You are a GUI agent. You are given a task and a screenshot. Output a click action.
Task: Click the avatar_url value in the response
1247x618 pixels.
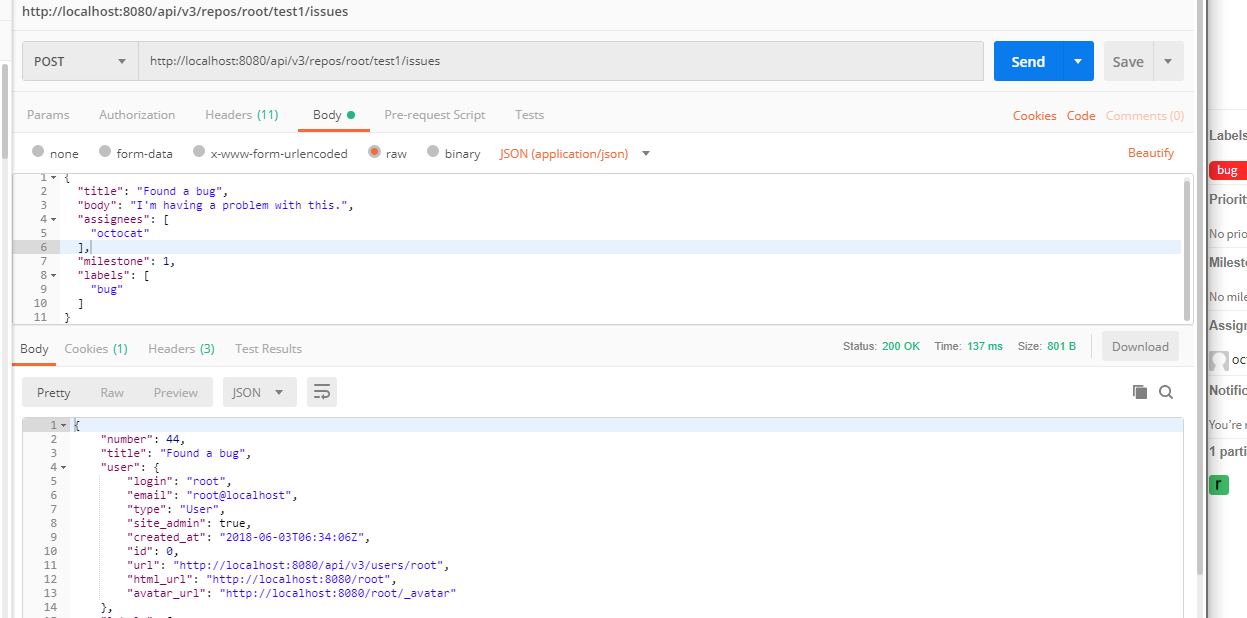(x=339, y=593)
